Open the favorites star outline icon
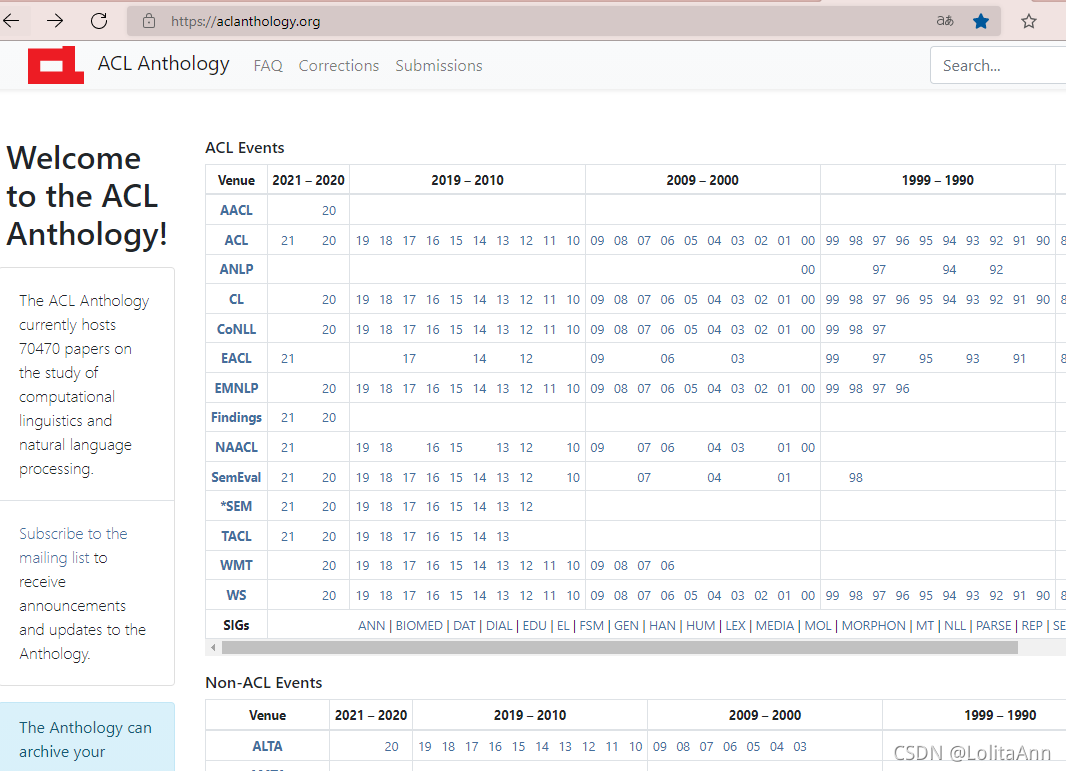This screenshot has height=771, width=1066. click(x=1029, y=21)
